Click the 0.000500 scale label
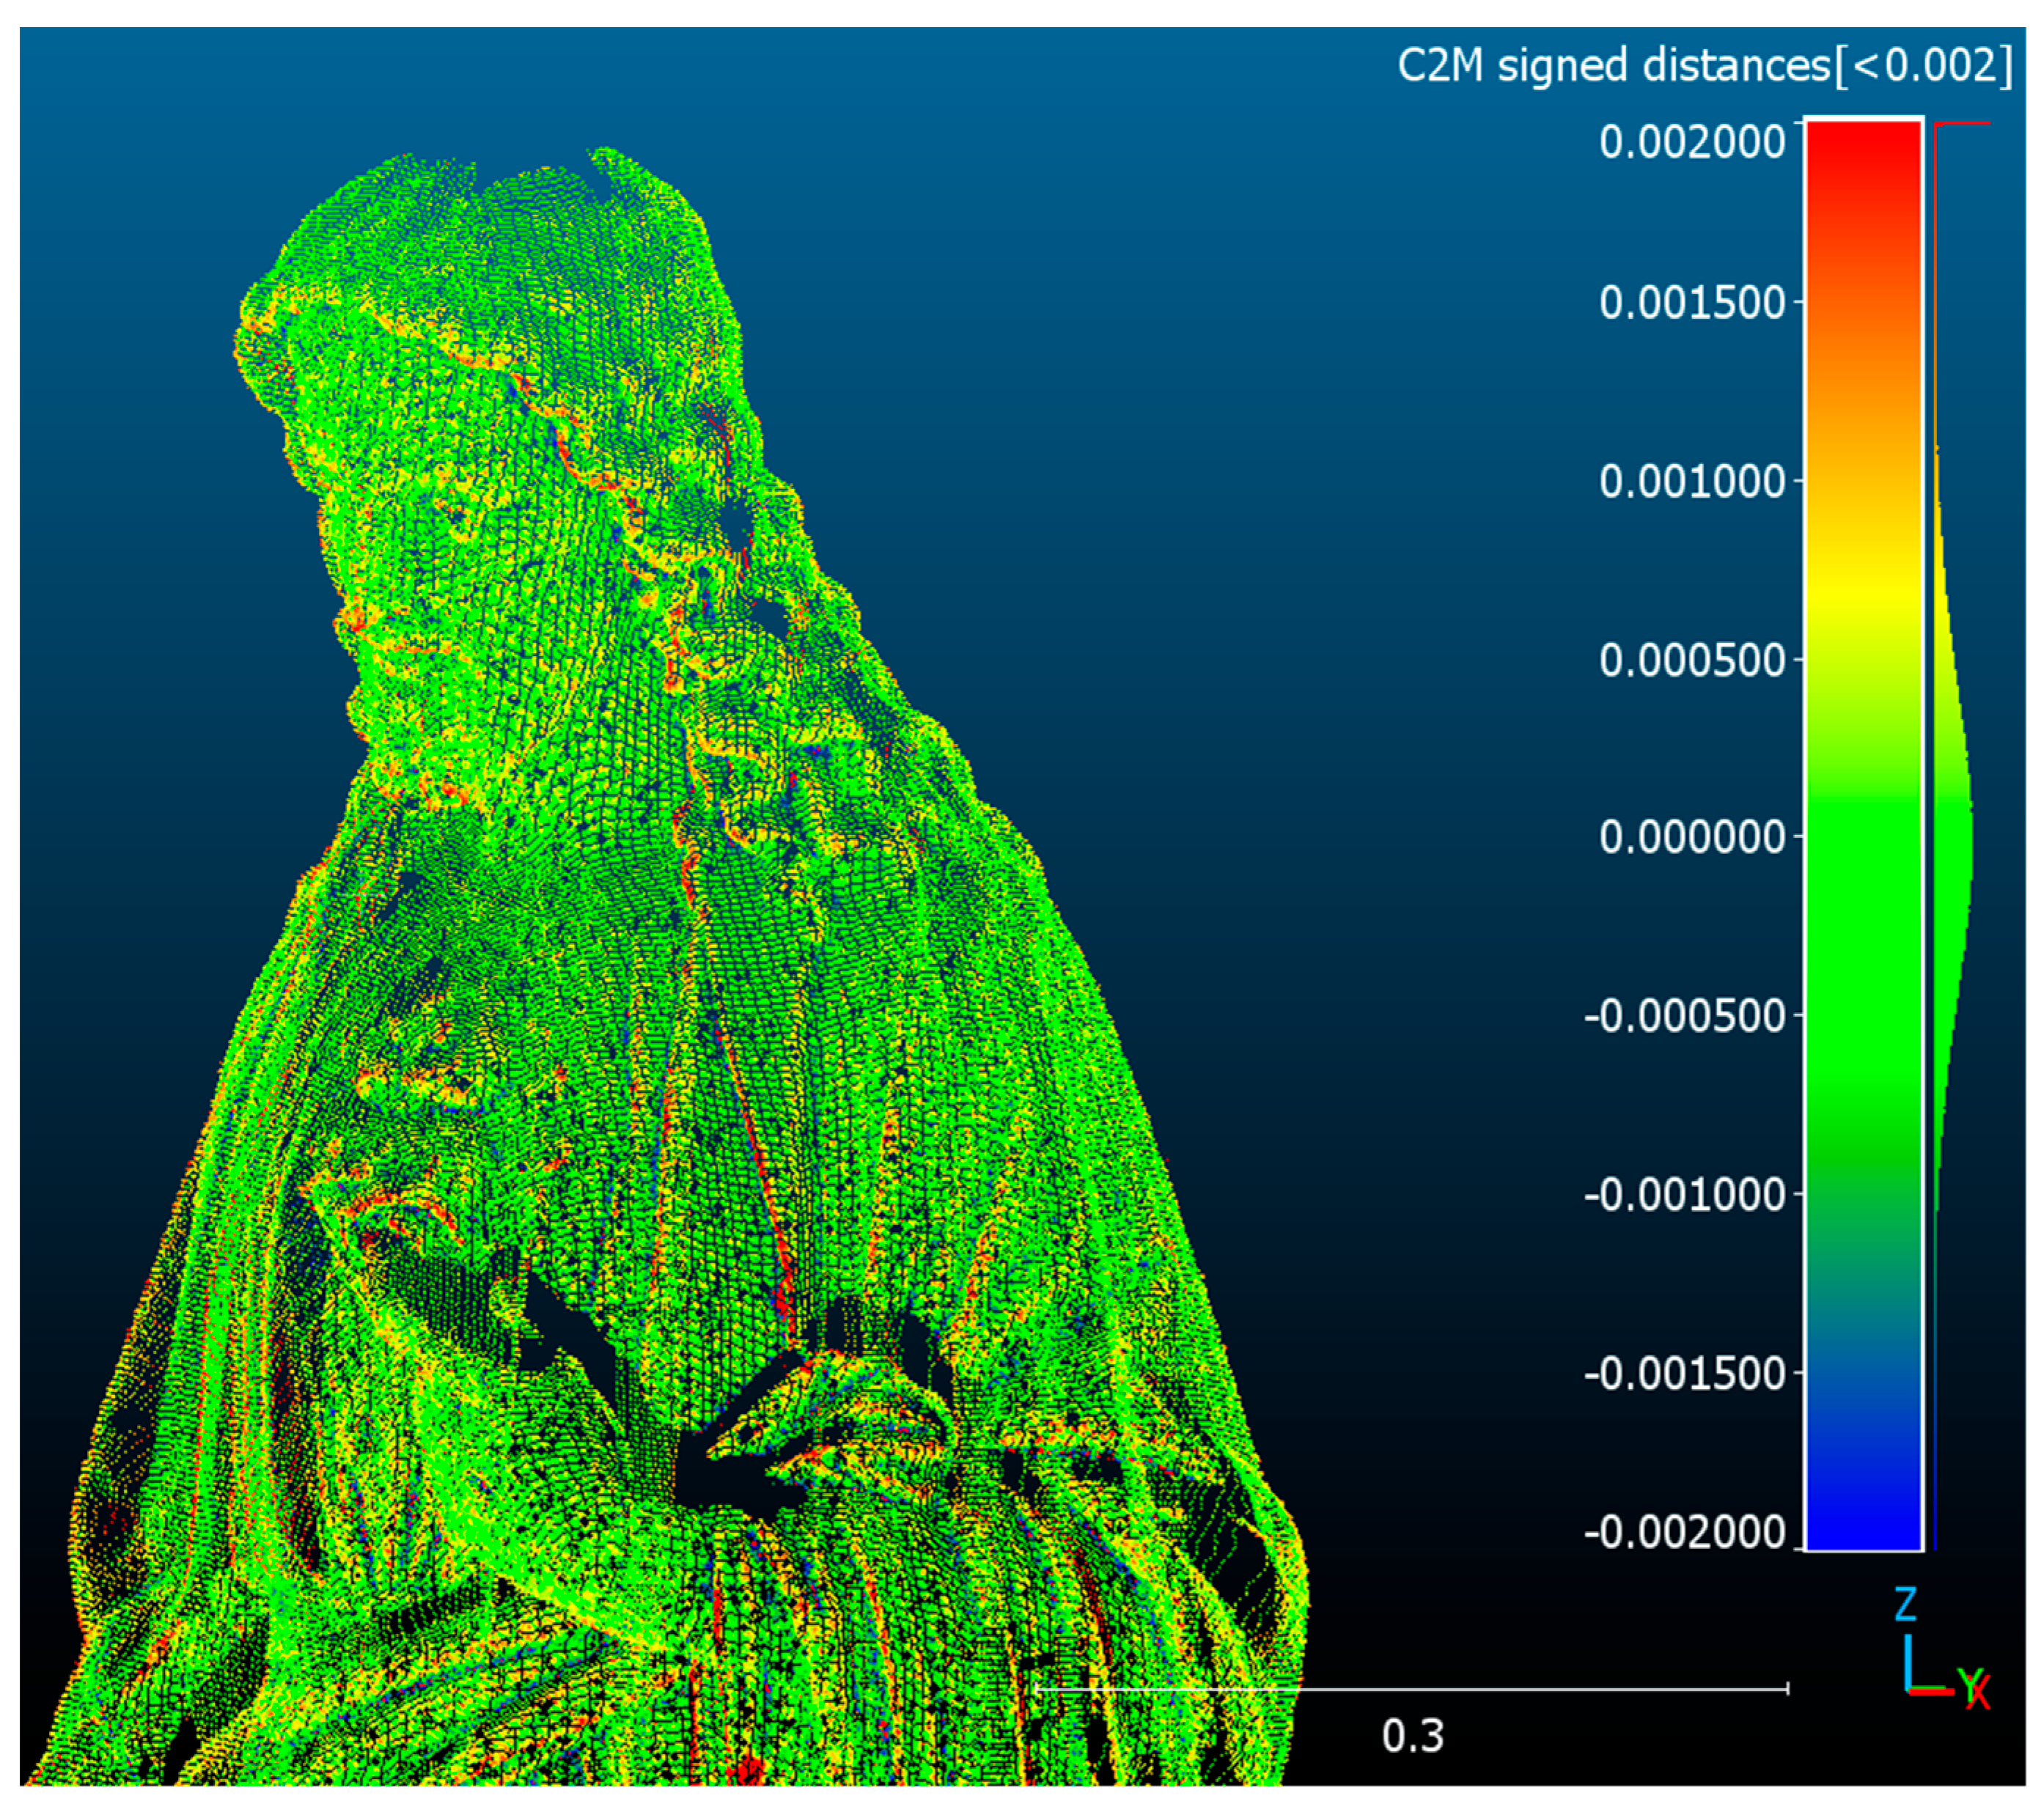Image resolution: width=2044 pixels, height=1812 pixels. point(1691,659)
